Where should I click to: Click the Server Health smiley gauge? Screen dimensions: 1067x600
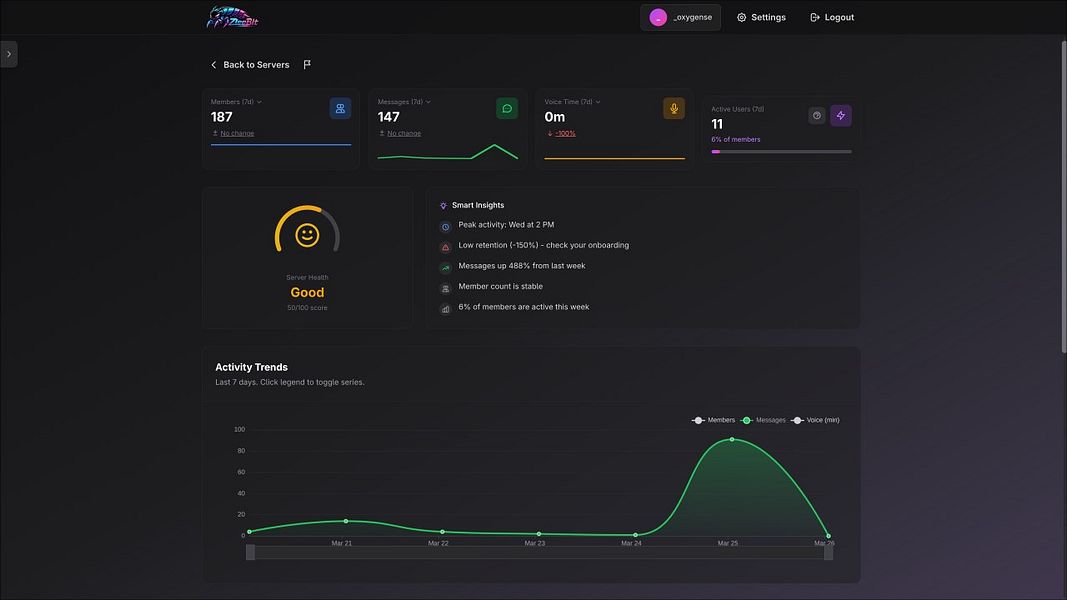[307, 230]
